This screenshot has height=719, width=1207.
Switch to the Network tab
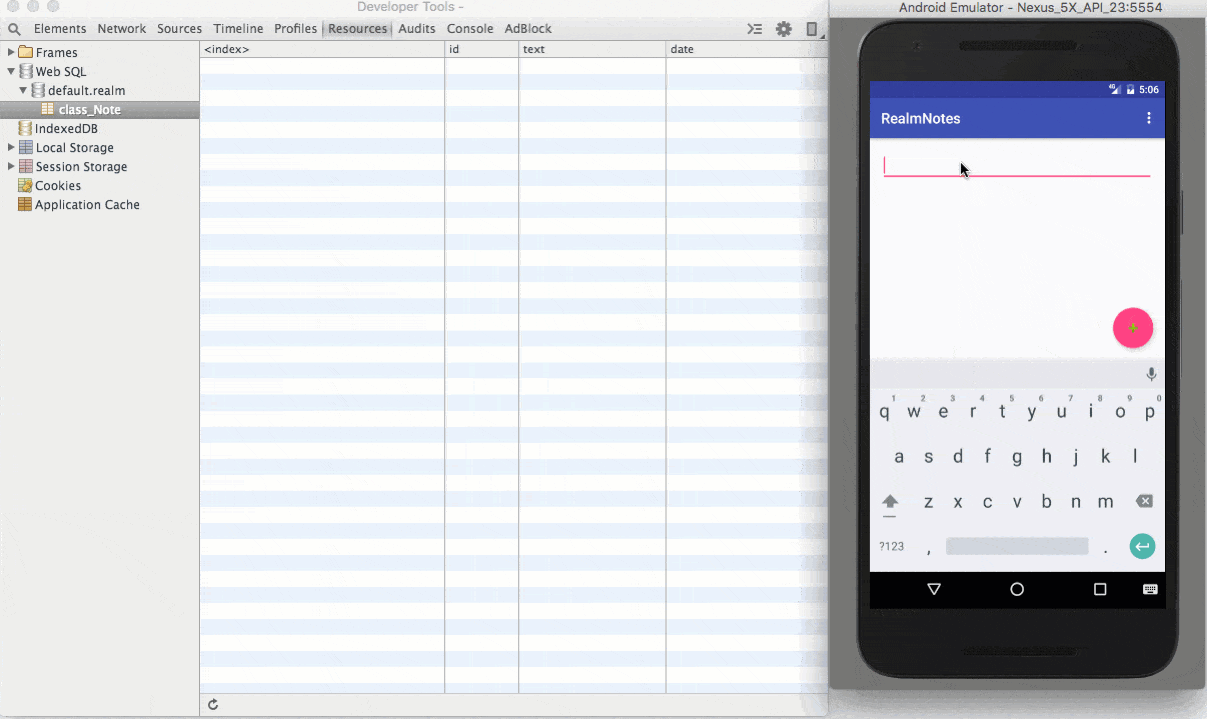122,29
